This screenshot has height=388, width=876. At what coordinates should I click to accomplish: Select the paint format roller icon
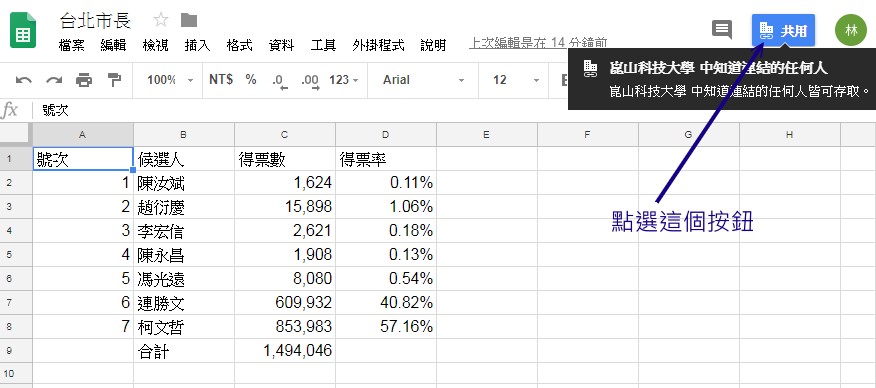point(114,80)
